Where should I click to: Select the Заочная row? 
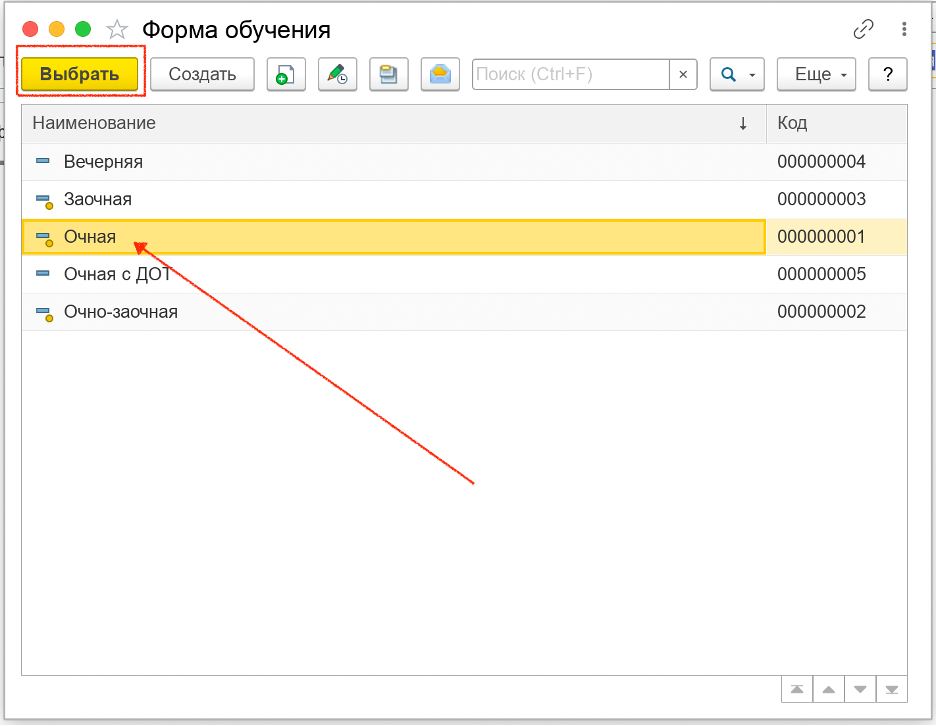pyautogui.click(x=464, y=199)
